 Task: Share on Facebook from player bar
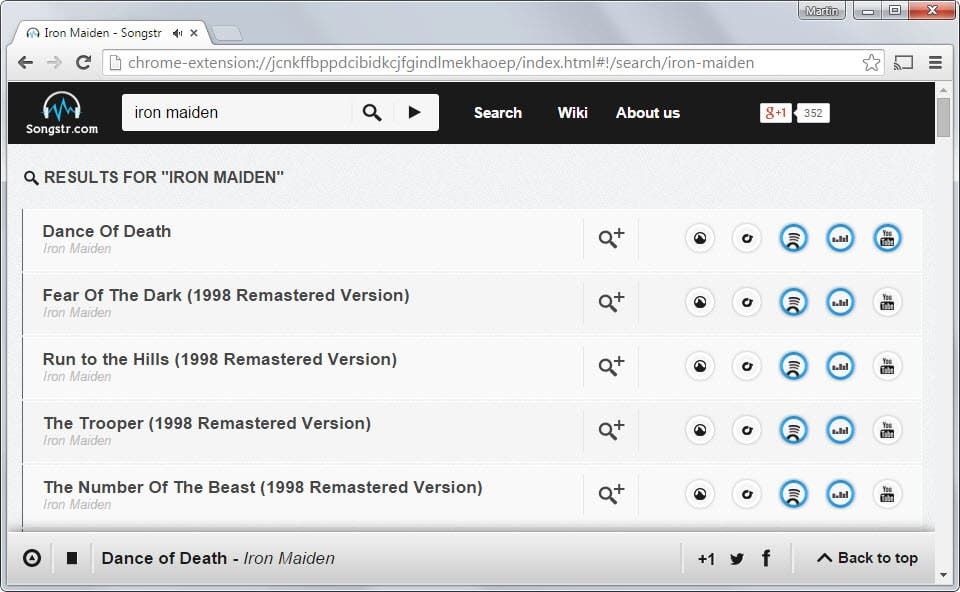(765, 558)
